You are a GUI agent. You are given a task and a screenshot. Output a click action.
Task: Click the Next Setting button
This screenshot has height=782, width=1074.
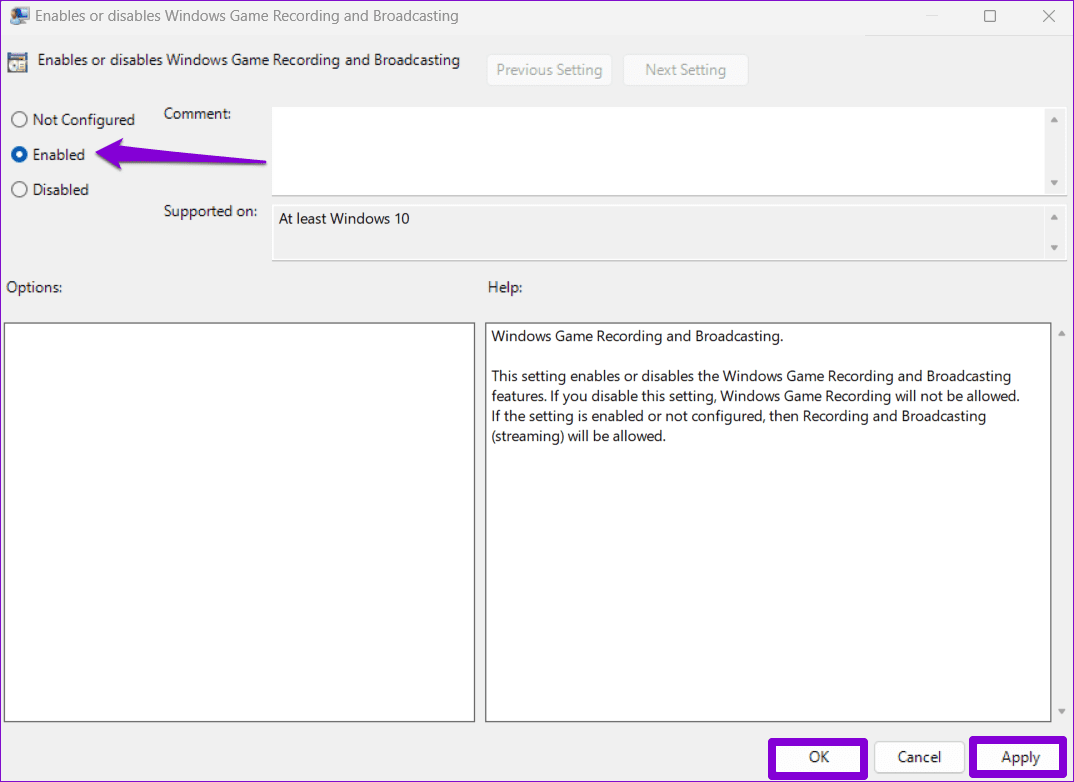[685, 69]
